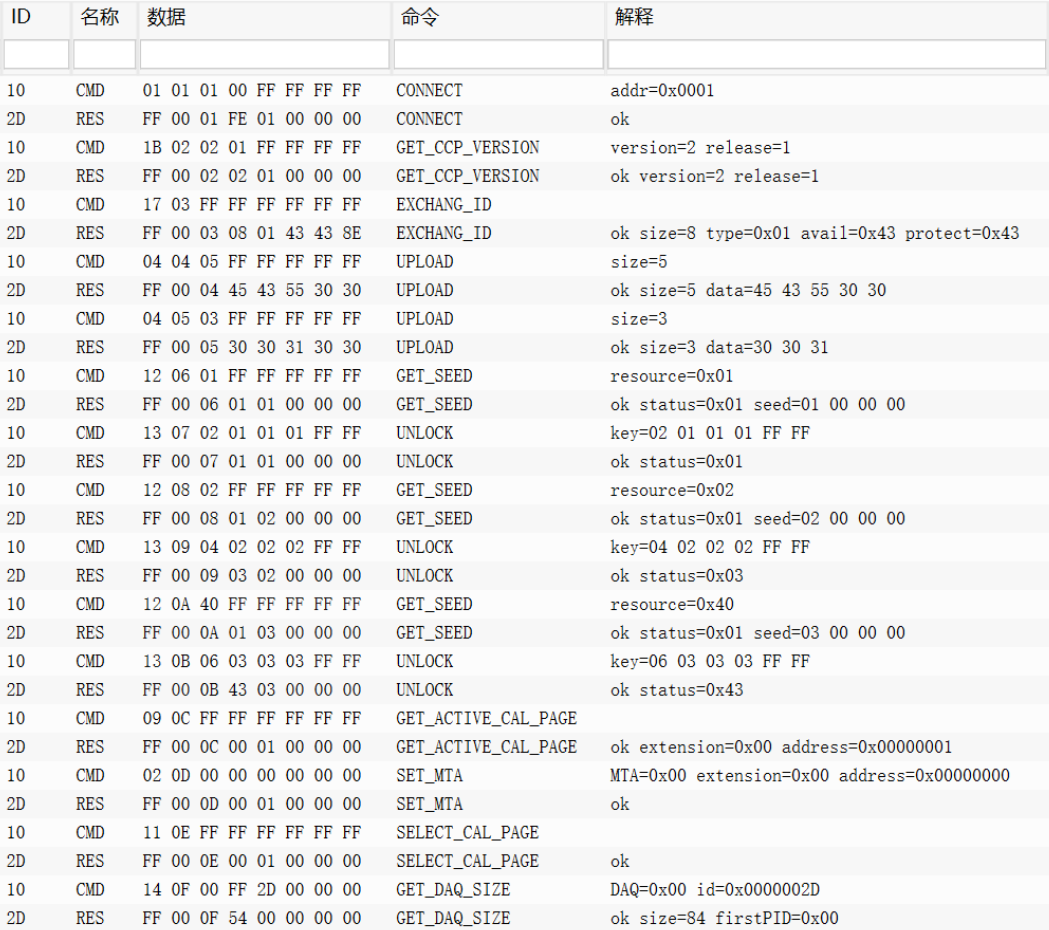Viewport: 1049px width, 930px height.
Task: Click 'ok extension=0x00 address=0x00000001'
Action: [x=781, y=747]
